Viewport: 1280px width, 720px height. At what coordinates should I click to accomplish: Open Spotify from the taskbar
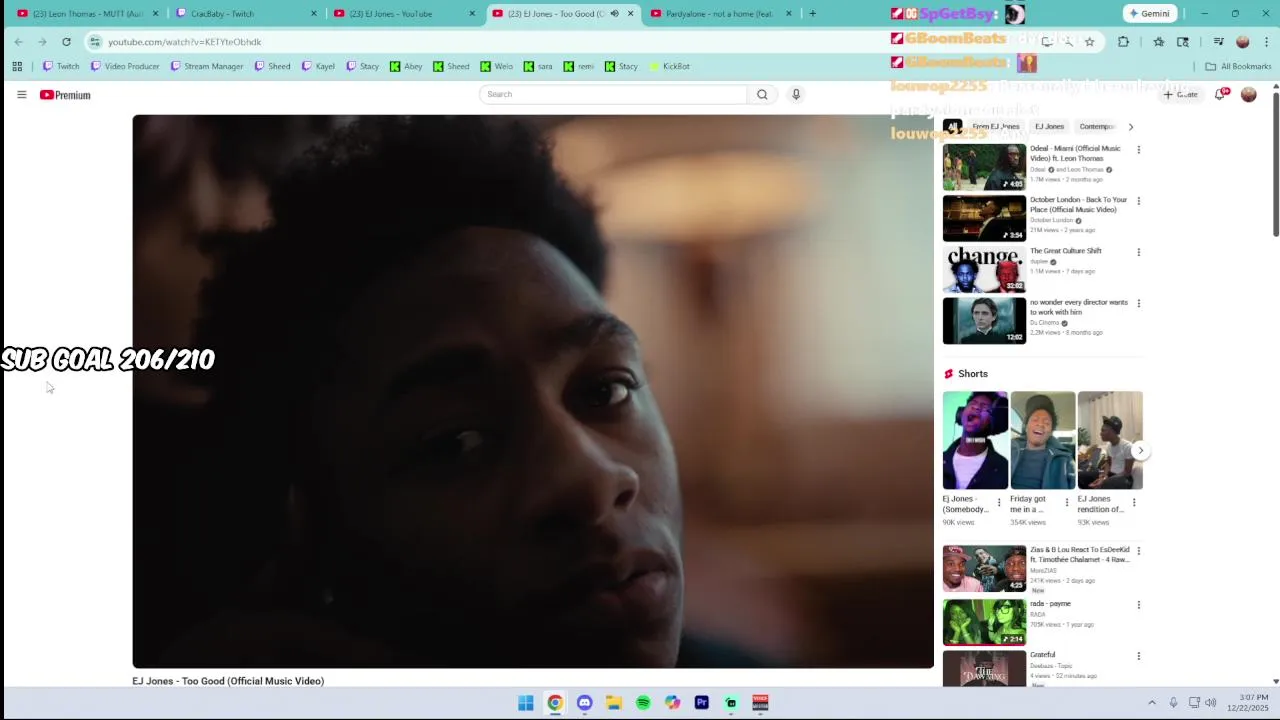pos(643,703)
